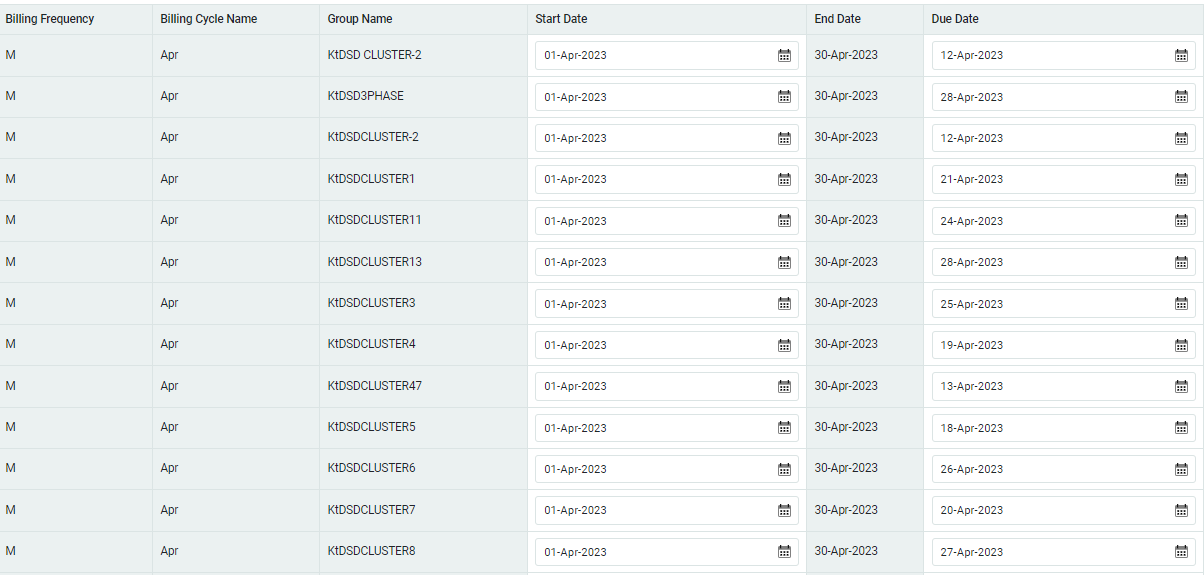Open Due Date calendar for KtDSDCLUSTER11 row

coord(1181,221)
